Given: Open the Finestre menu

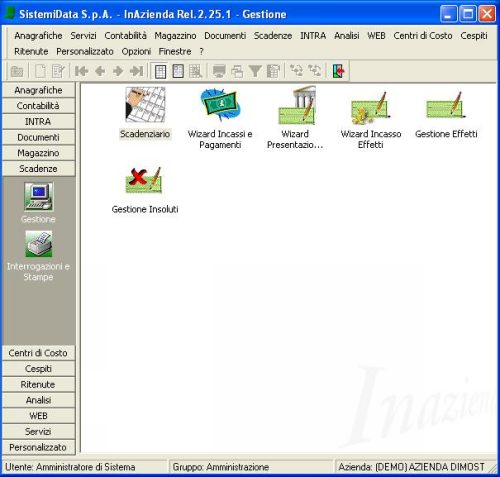Looking at the screenshot, I should [175, 51].
